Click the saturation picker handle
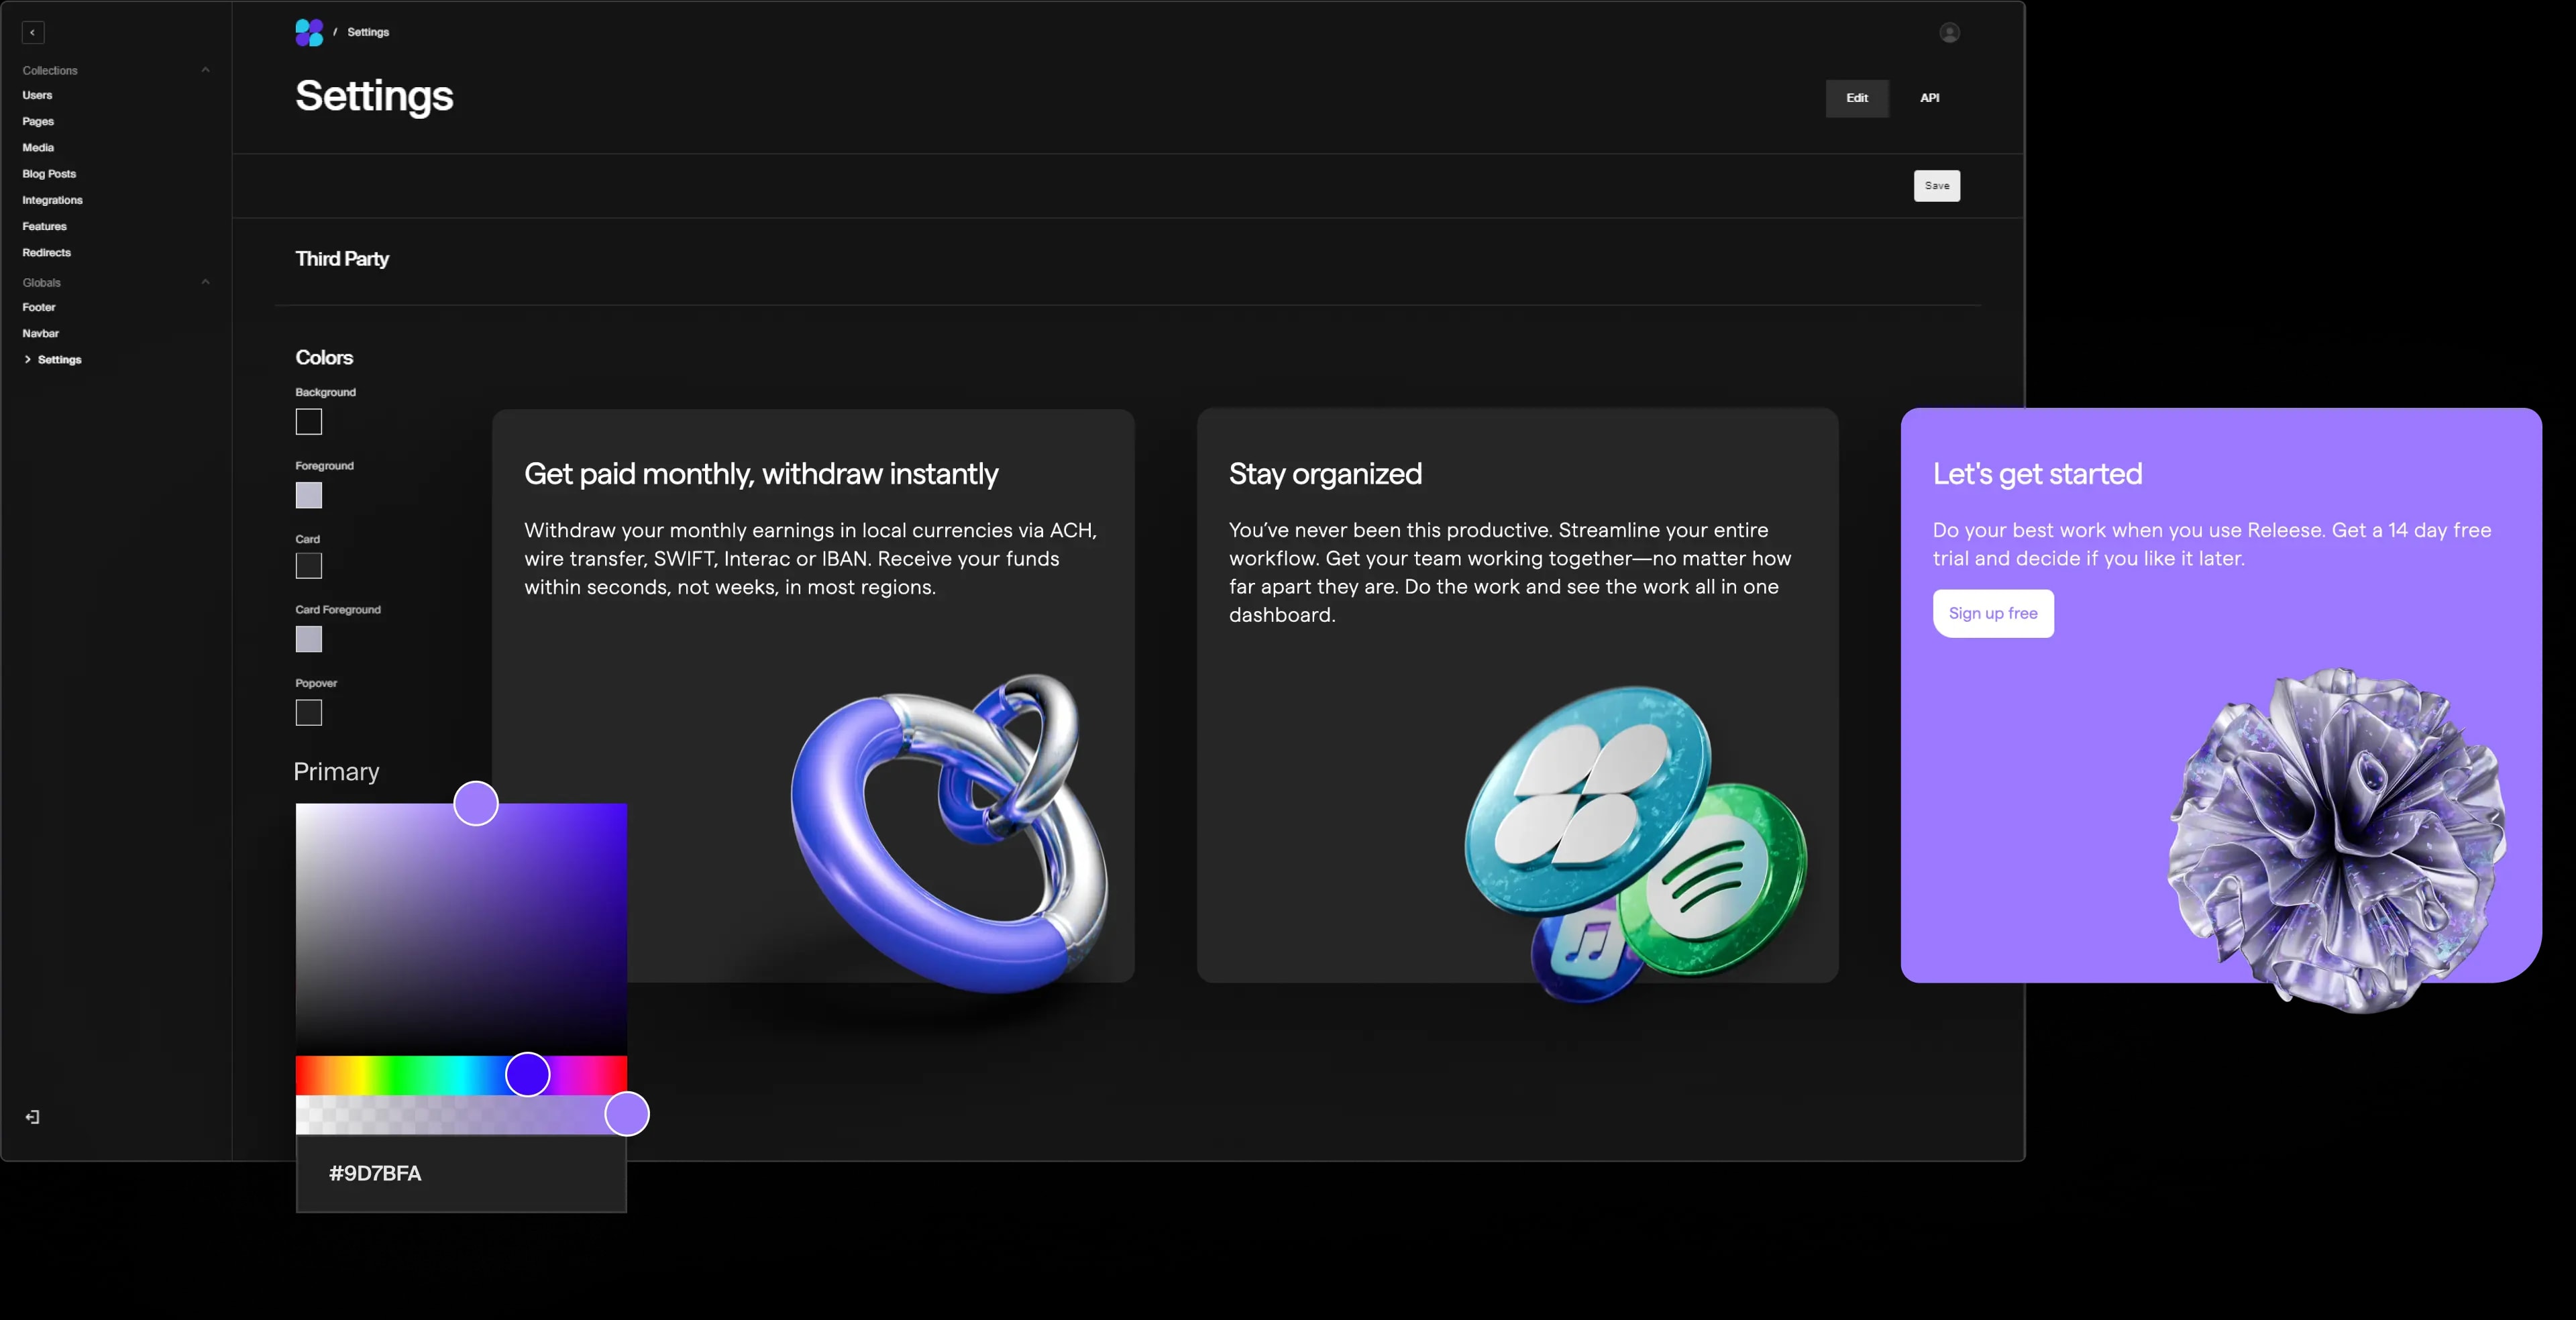The height and width of the screenshot is (1320, 2576). [x=476, y=803]
